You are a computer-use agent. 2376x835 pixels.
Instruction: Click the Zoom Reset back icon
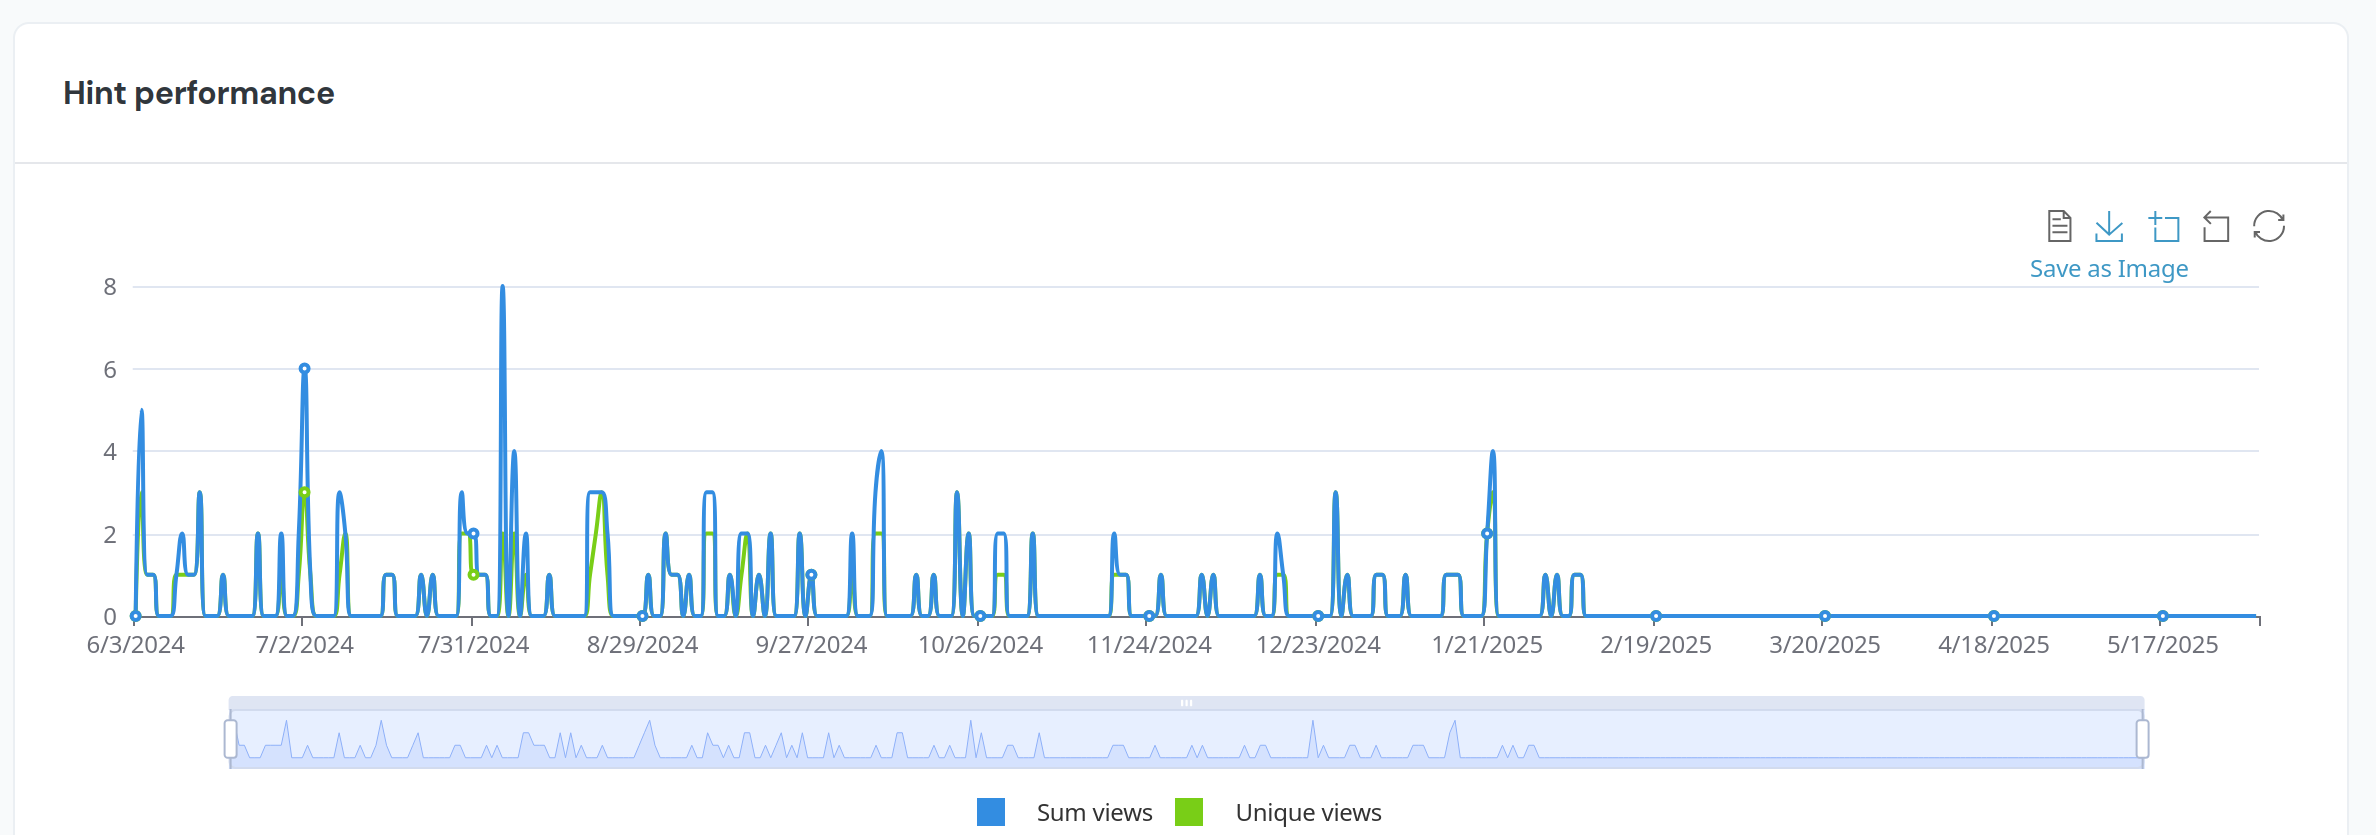pos(2216,227)
